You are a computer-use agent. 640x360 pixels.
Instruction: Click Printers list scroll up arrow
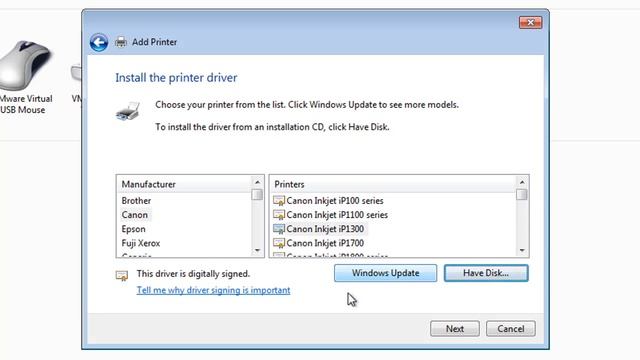[522, 182]
